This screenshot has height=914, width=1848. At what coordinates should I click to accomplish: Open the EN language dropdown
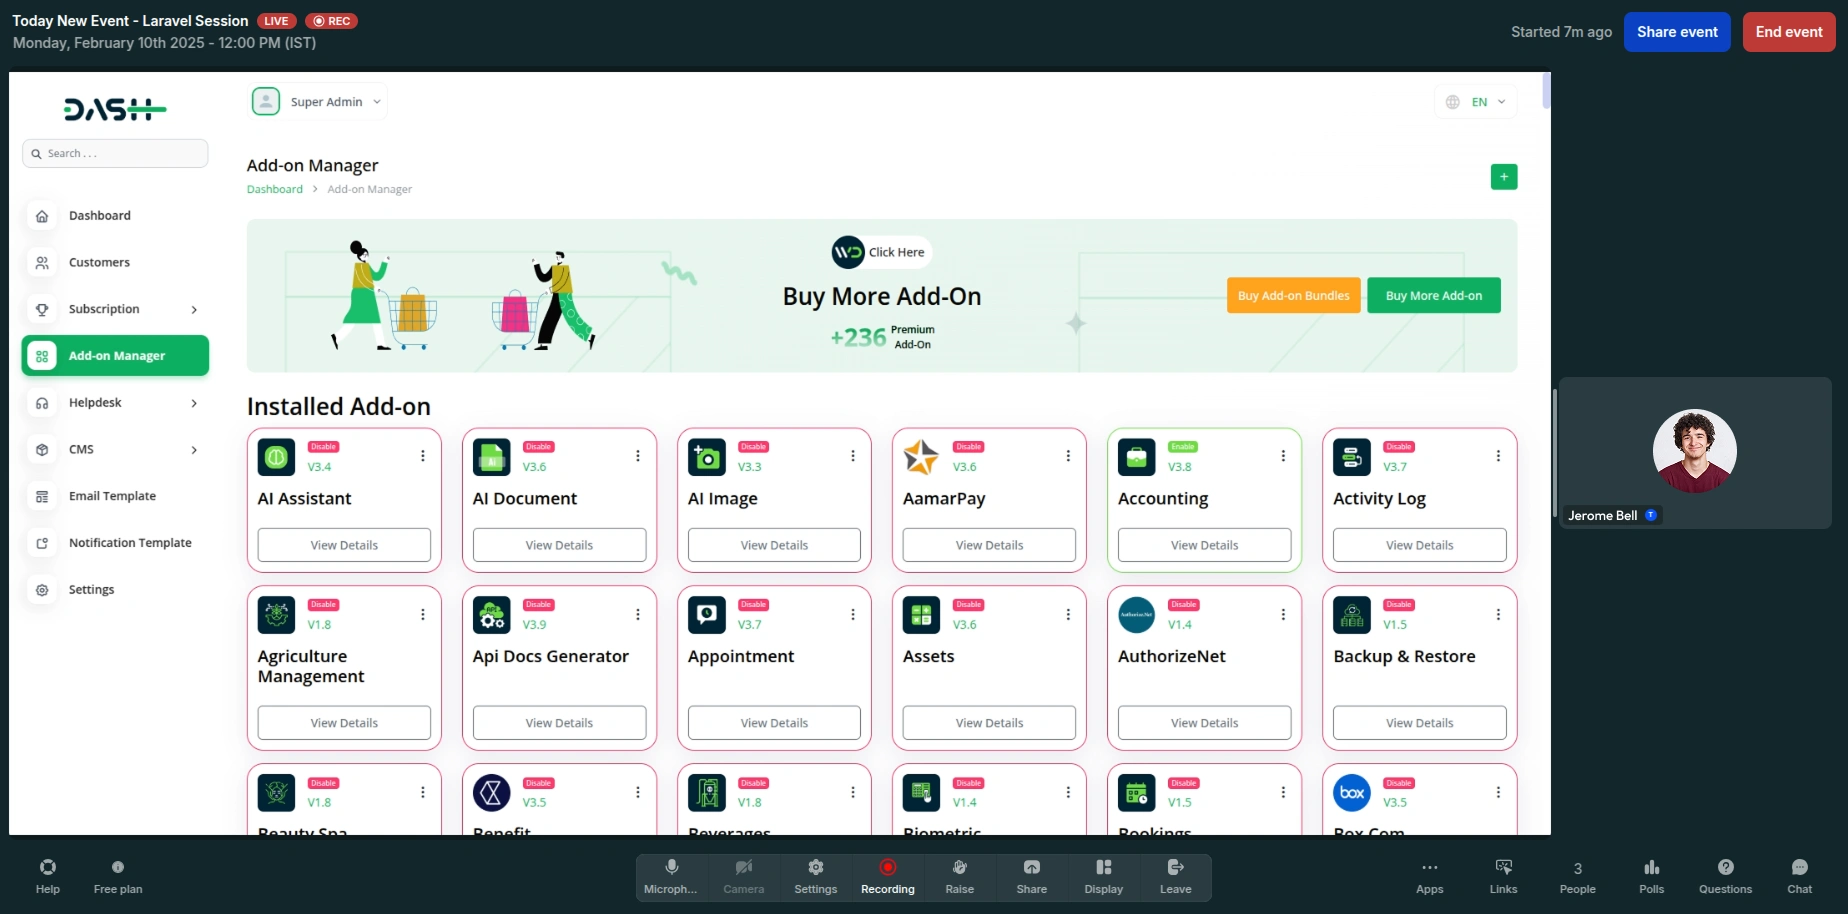(x=1476, y=102)
